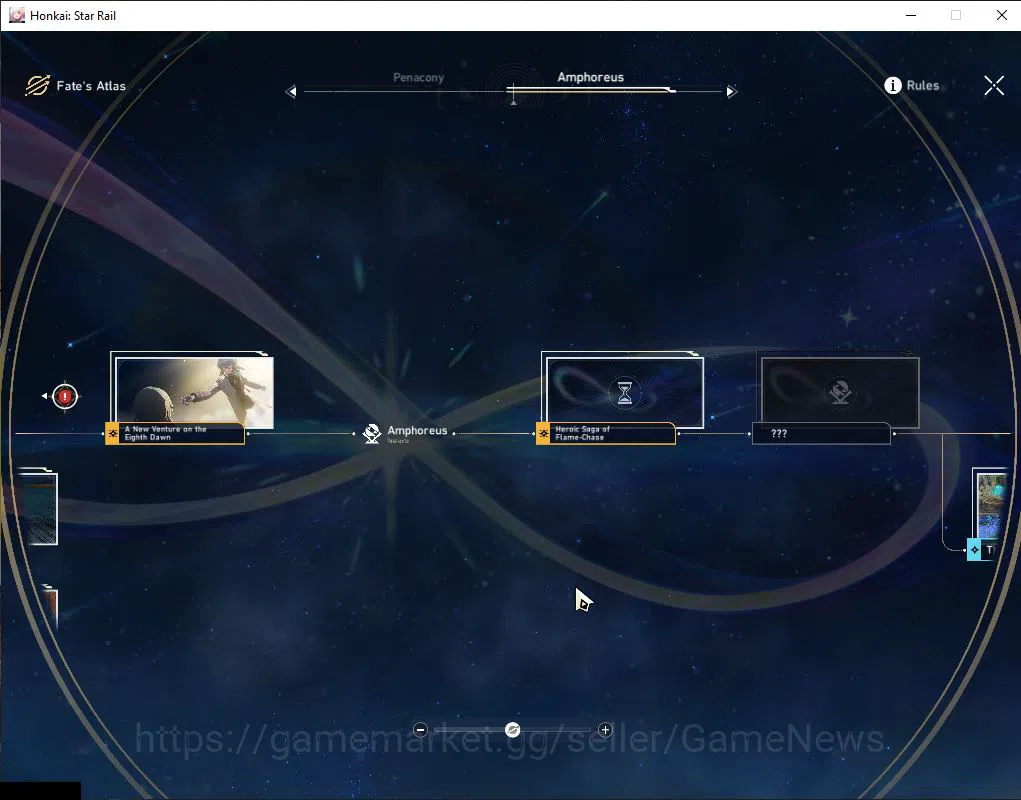This screenshot has width=1021, height=800.
Task: Click the gold mission icon beside Eighth Dawn label
Action: [112, 434]
